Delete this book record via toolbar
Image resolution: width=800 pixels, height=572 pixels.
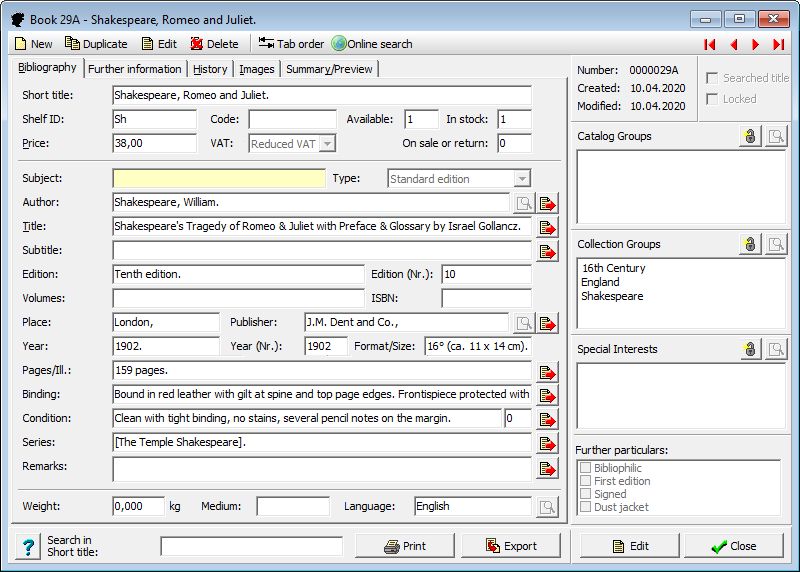(x=214, y=44)
